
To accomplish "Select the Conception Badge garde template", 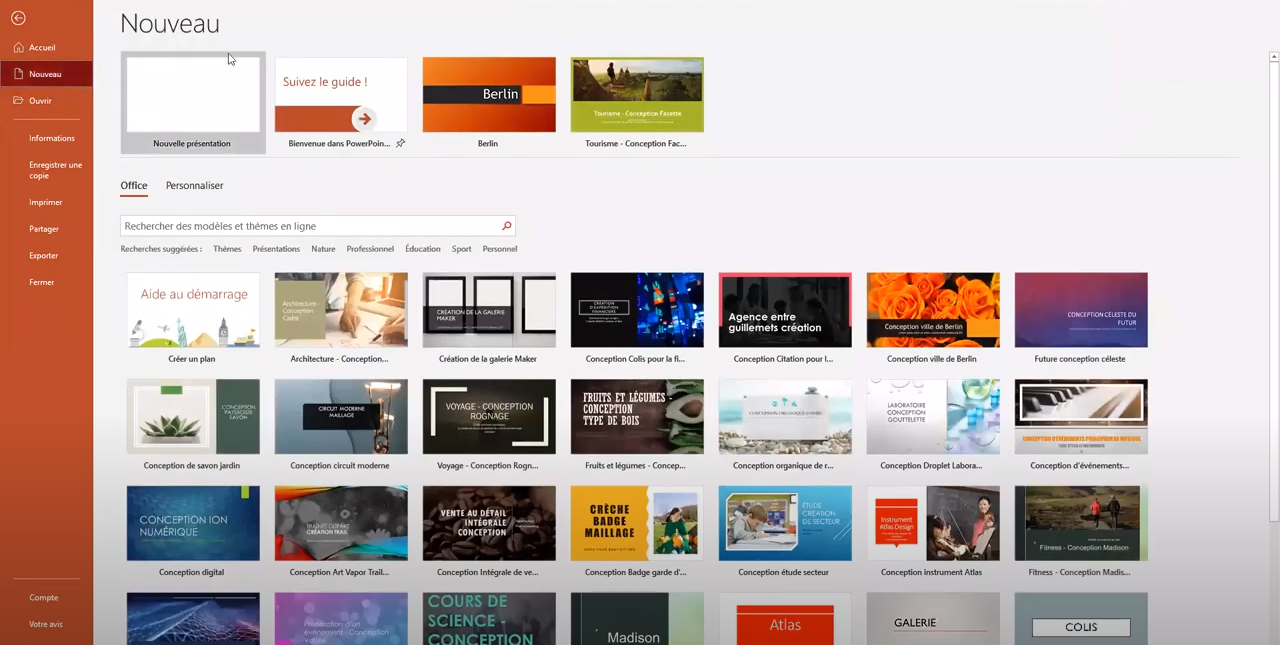I will point(637,532).
